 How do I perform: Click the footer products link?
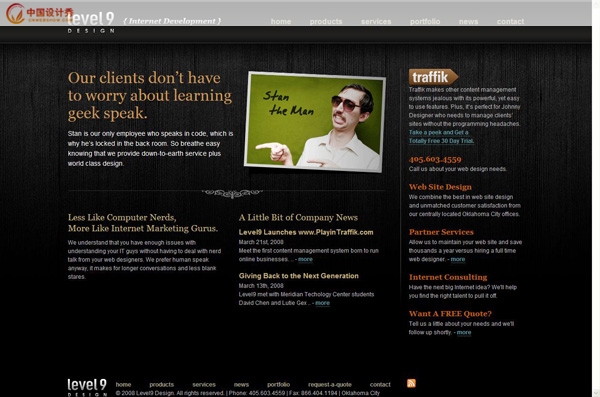[x=161, y=384]
